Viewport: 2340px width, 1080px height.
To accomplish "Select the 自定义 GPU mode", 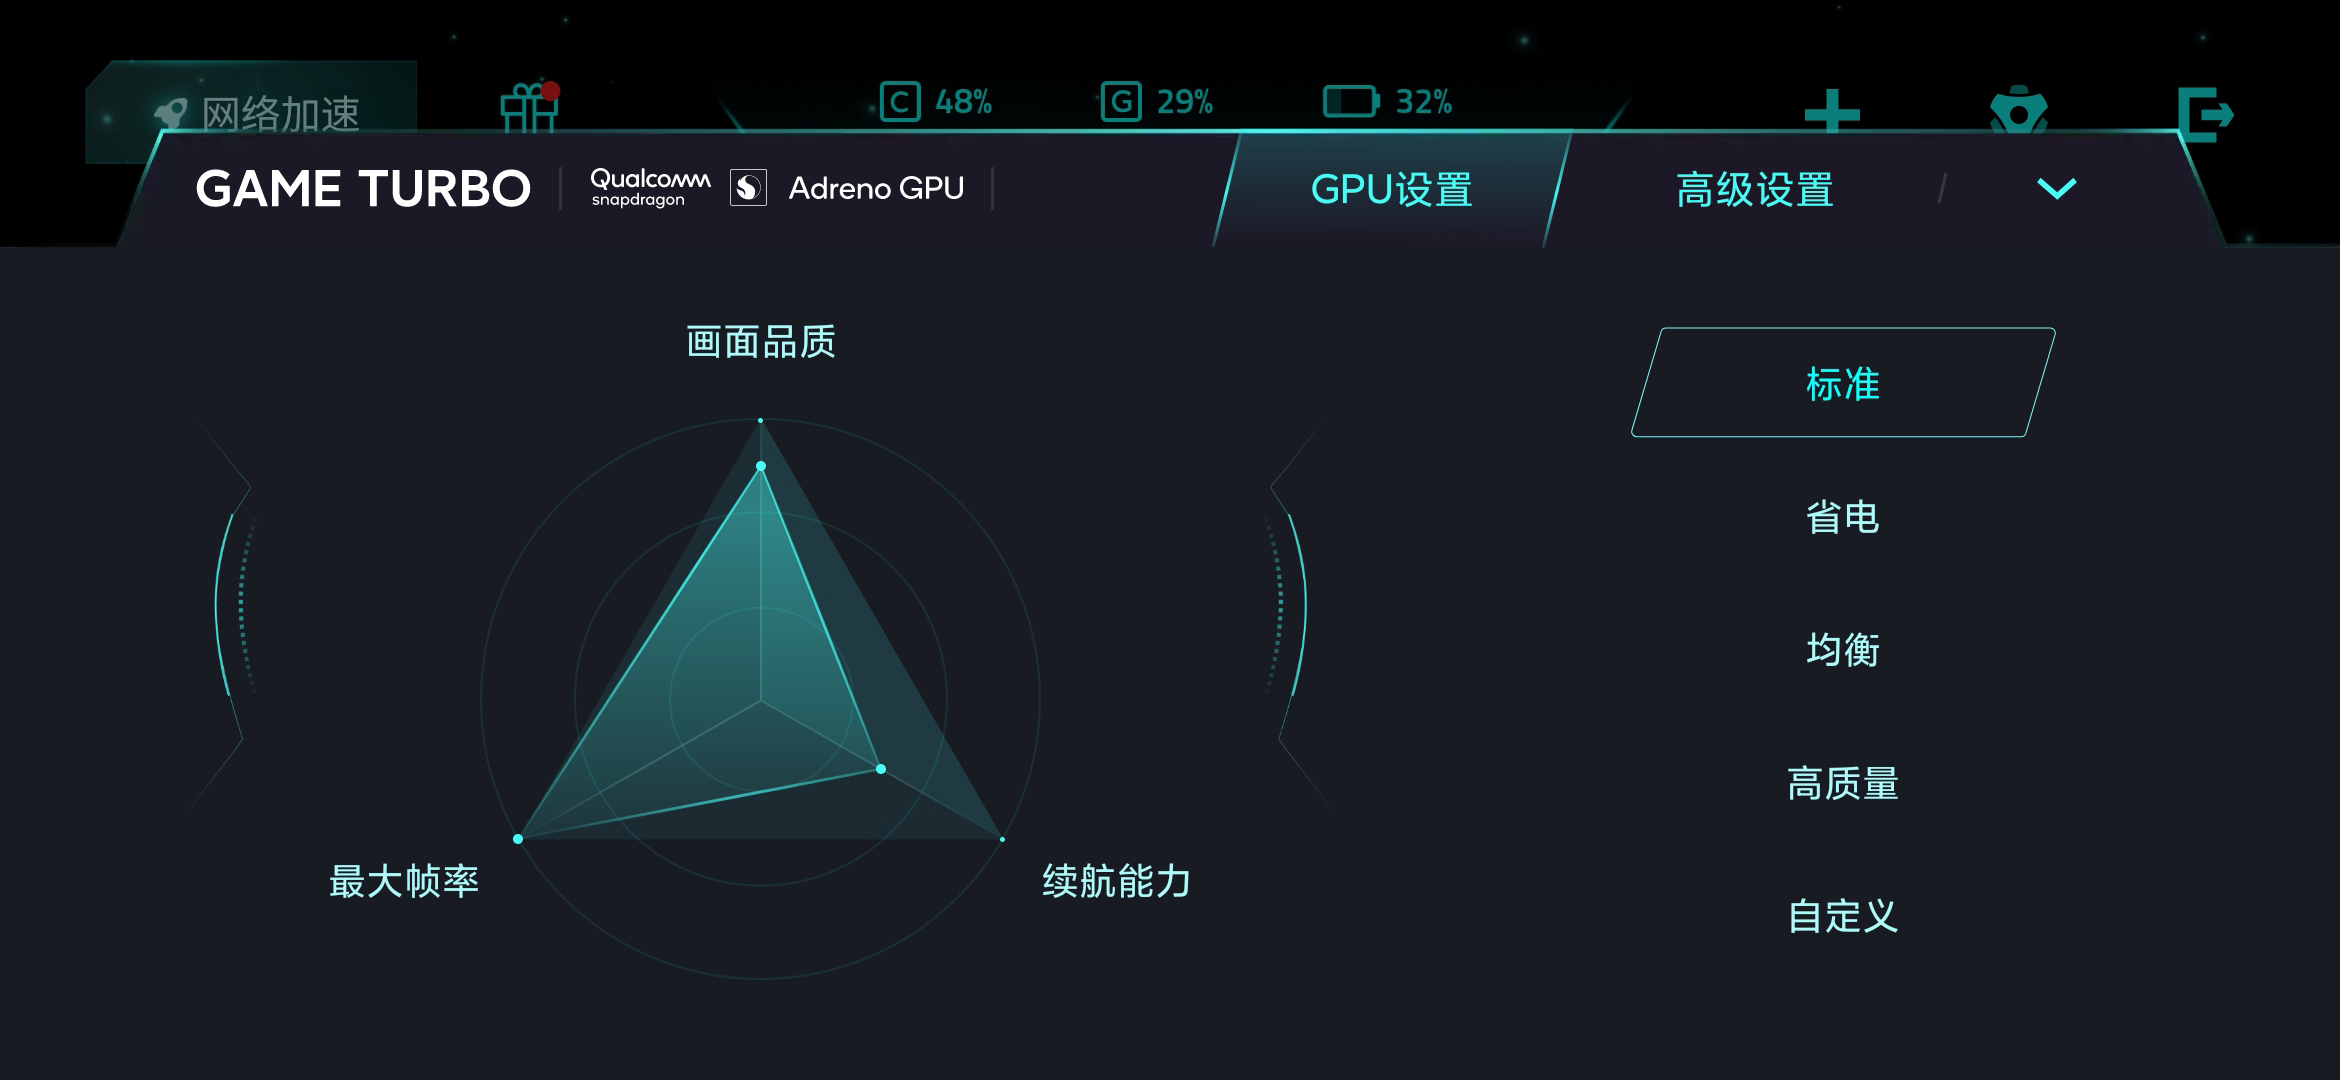I will tap(1843, 916).
